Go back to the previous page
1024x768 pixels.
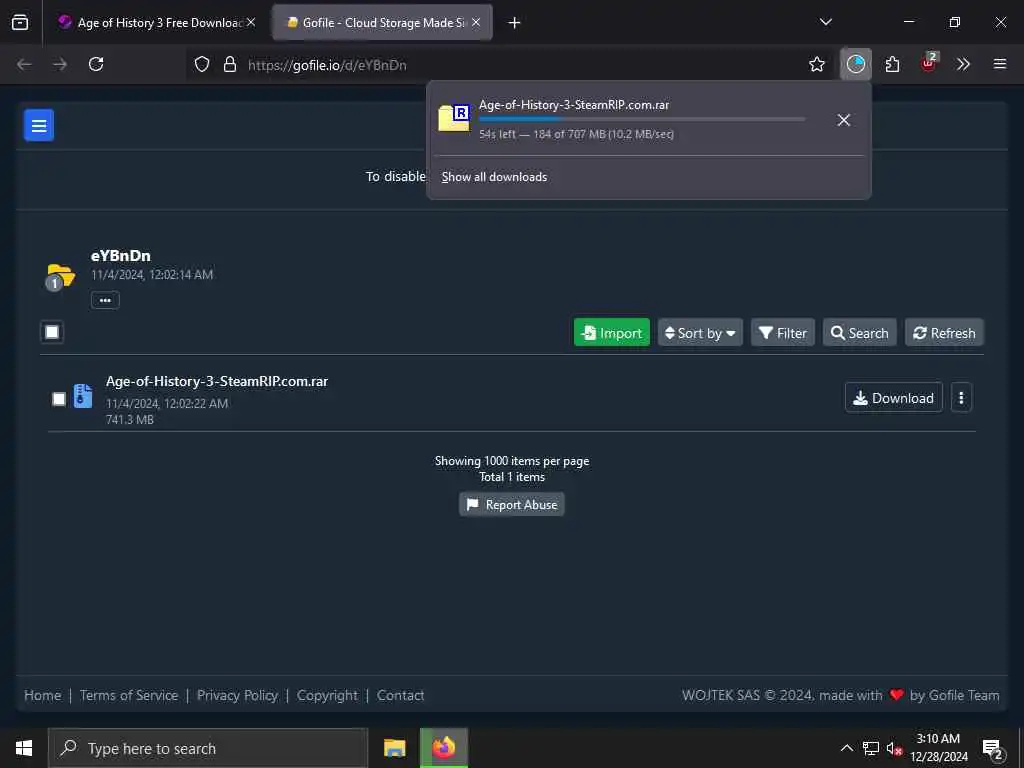pos(24,64)
